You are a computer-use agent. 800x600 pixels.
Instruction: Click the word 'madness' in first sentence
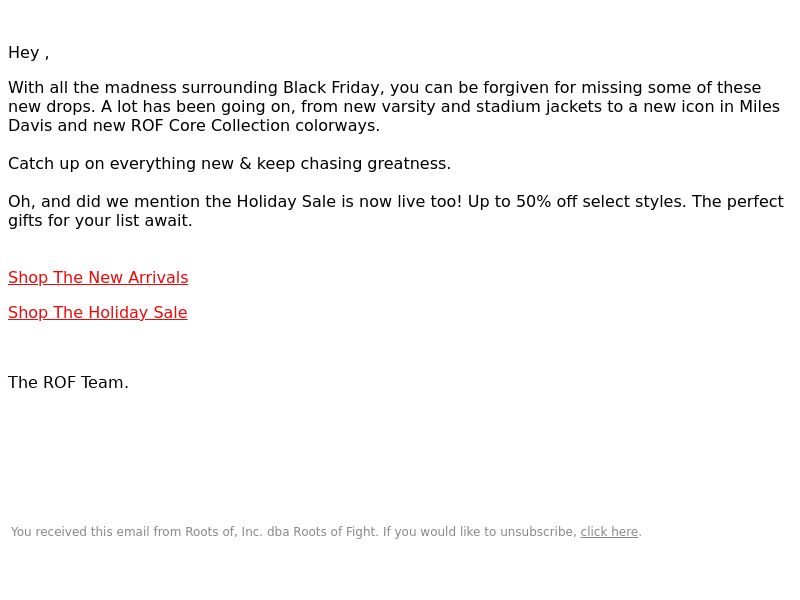click(x=140, y=87)
